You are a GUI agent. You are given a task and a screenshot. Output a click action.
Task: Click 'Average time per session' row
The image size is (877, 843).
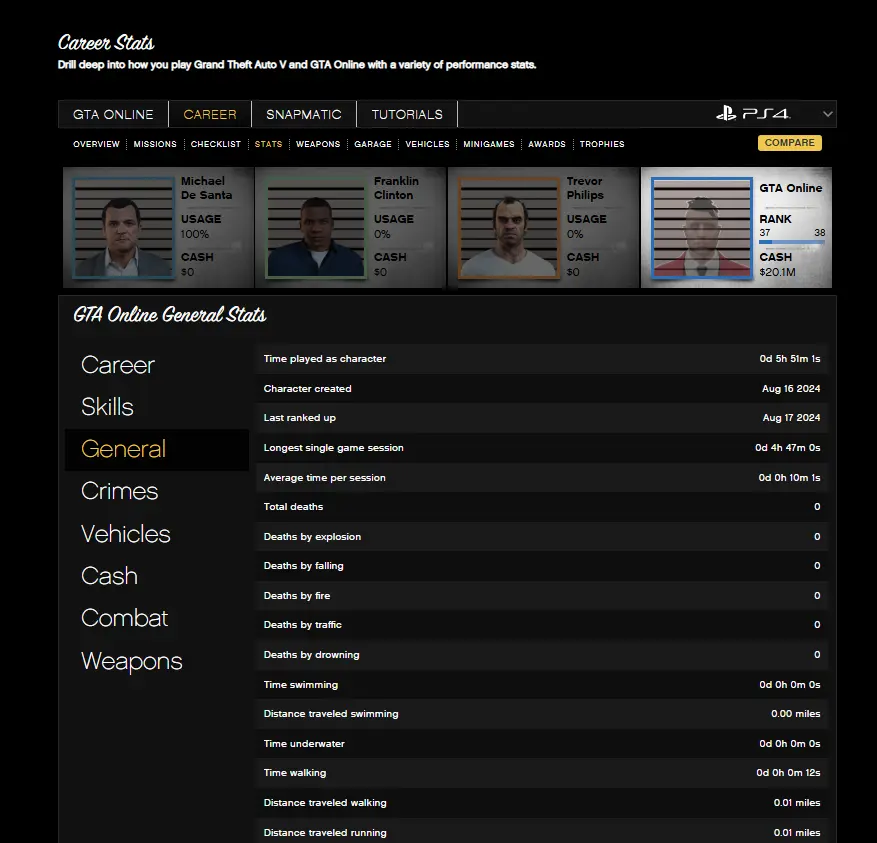(x=541, y=477)
